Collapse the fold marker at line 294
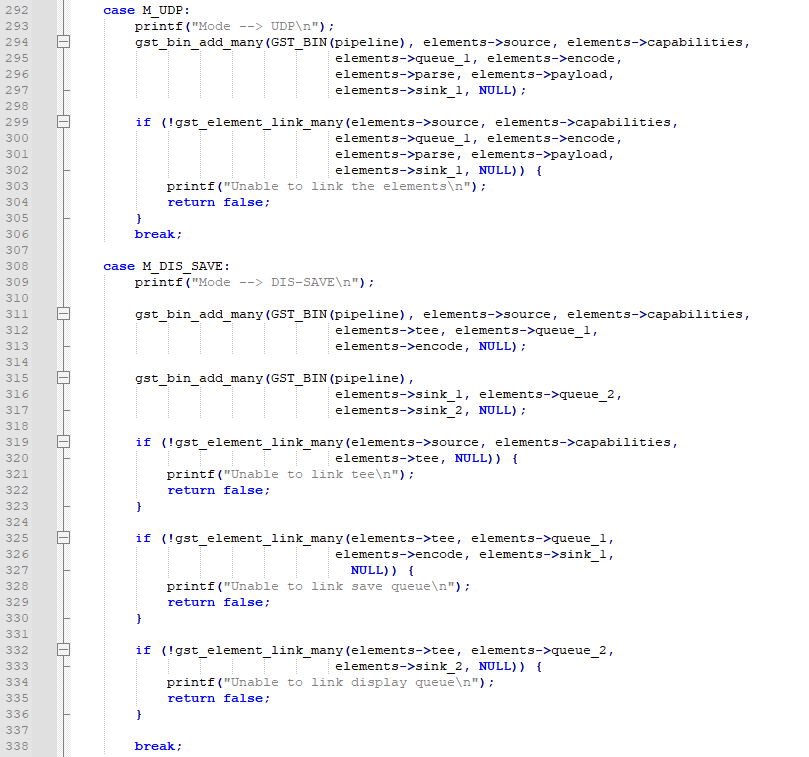The image size is (809, 757). click(63, 42)
